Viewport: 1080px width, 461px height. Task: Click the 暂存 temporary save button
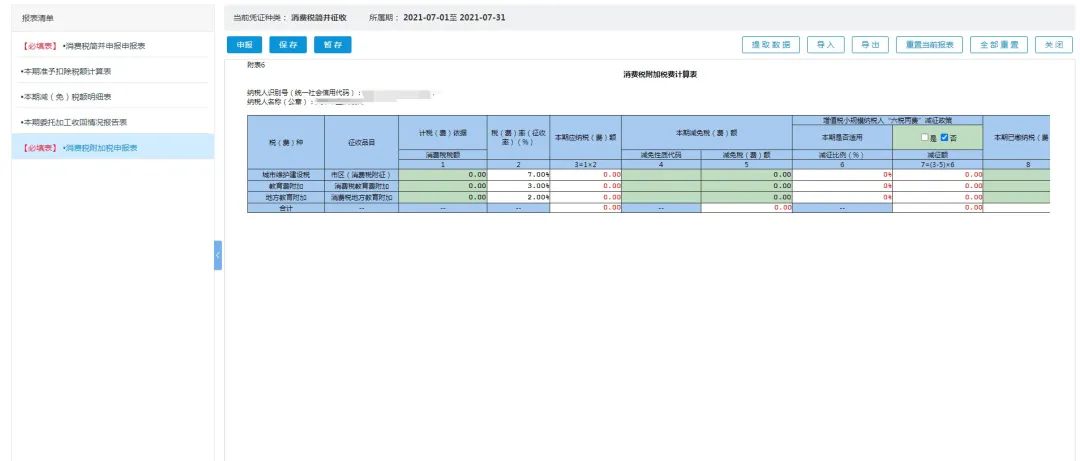(x=333, y=45)
